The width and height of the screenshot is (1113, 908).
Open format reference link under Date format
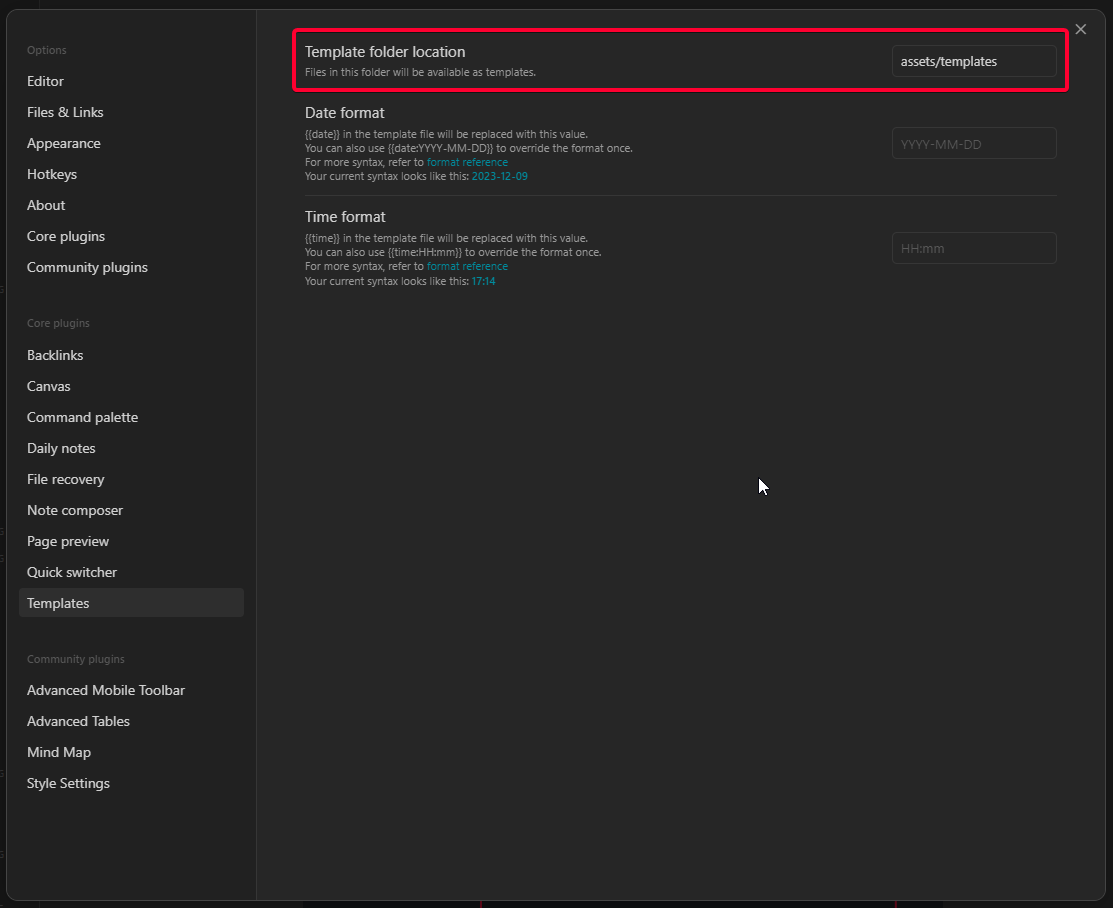(467, 162)
